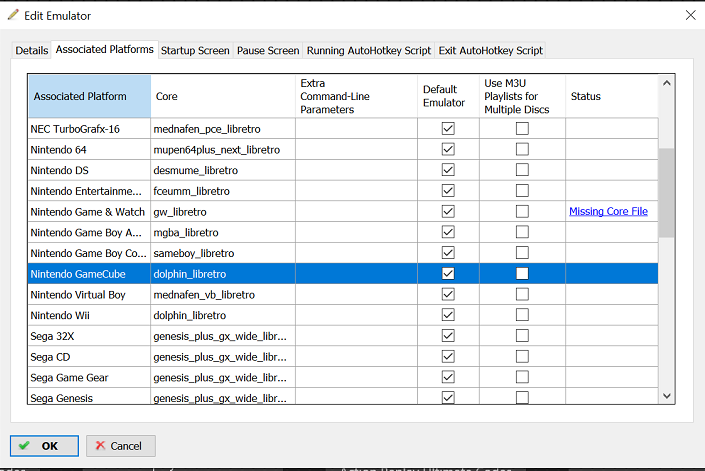Open the Details tab

click(31, 50)
